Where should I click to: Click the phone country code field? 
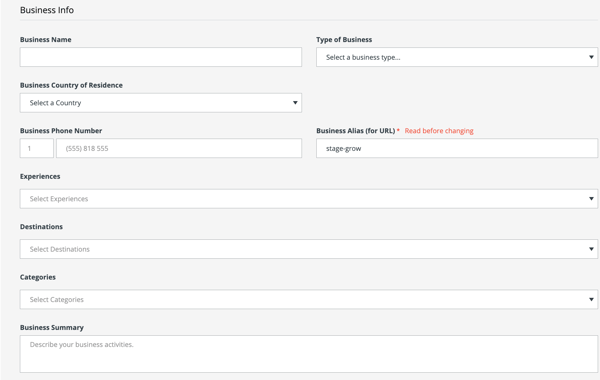[x=37, y=148]
